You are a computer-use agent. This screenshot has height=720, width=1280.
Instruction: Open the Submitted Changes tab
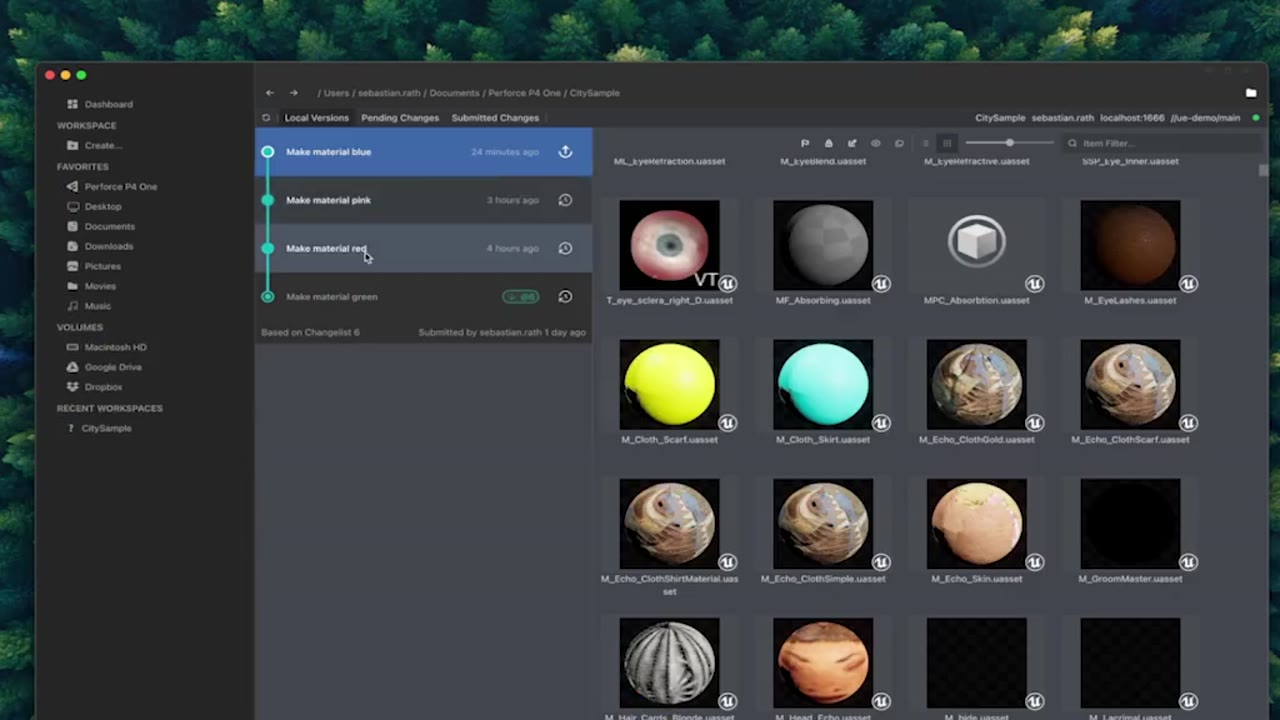(495, 118)
